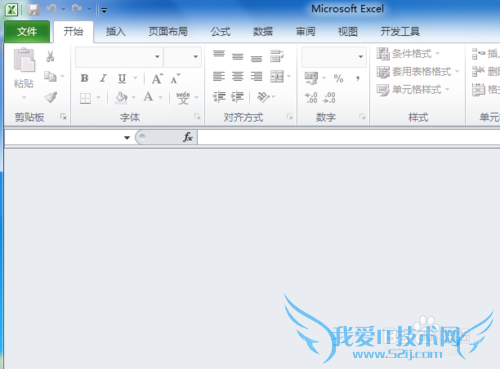Toggle Align Text Left
The height and width of the screenshot is (369, 500).
pyautogui.click(x=219, y=77)
